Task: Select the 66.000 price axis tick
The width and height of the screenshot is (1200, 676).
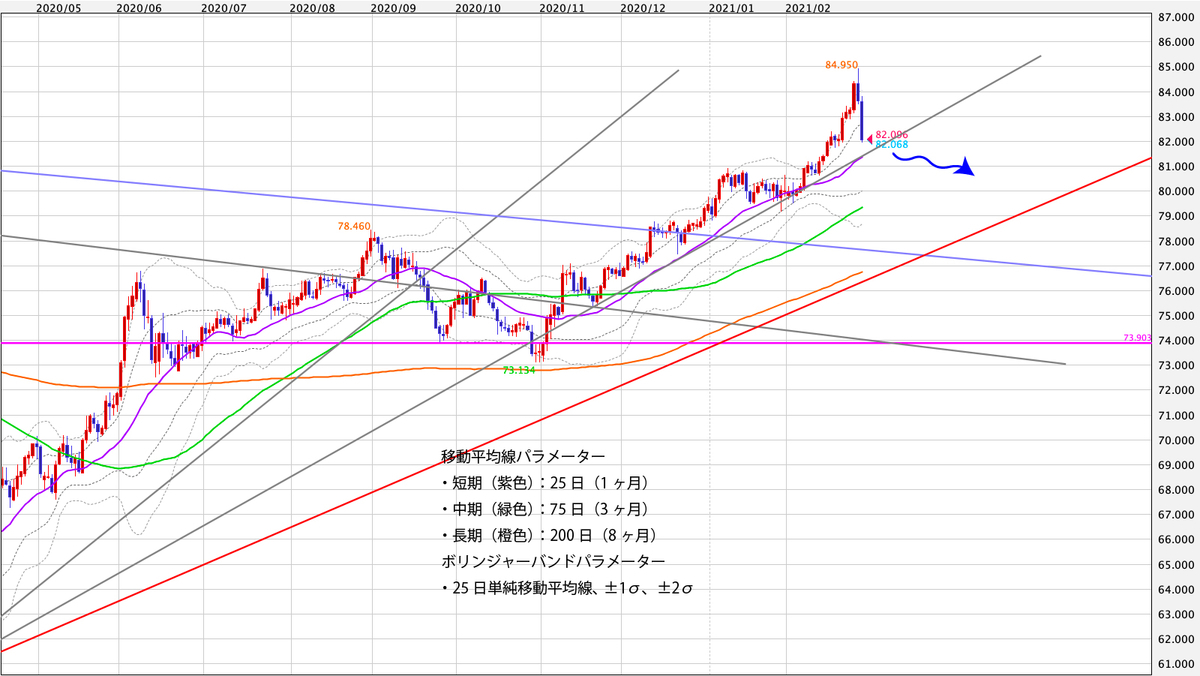Action: pos(1174,539)
